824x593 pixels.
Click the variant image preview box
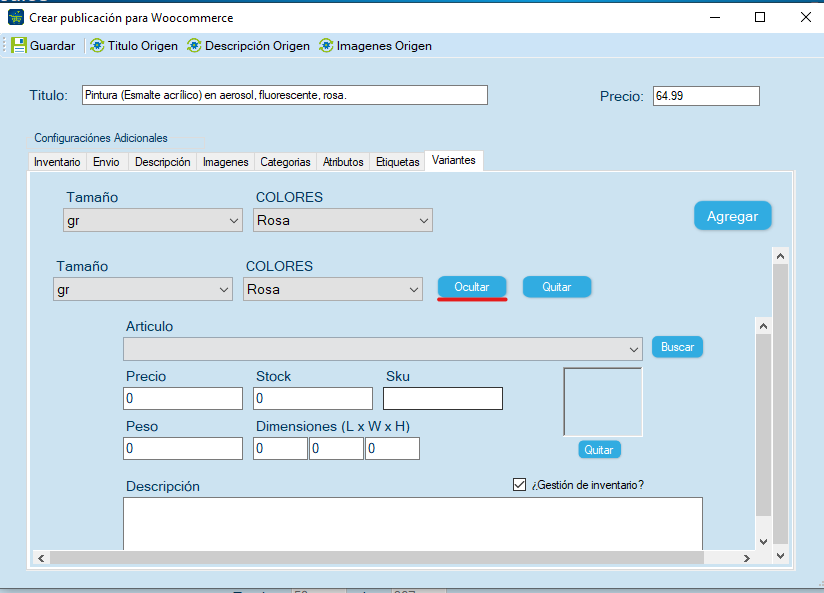coord(603,402)
